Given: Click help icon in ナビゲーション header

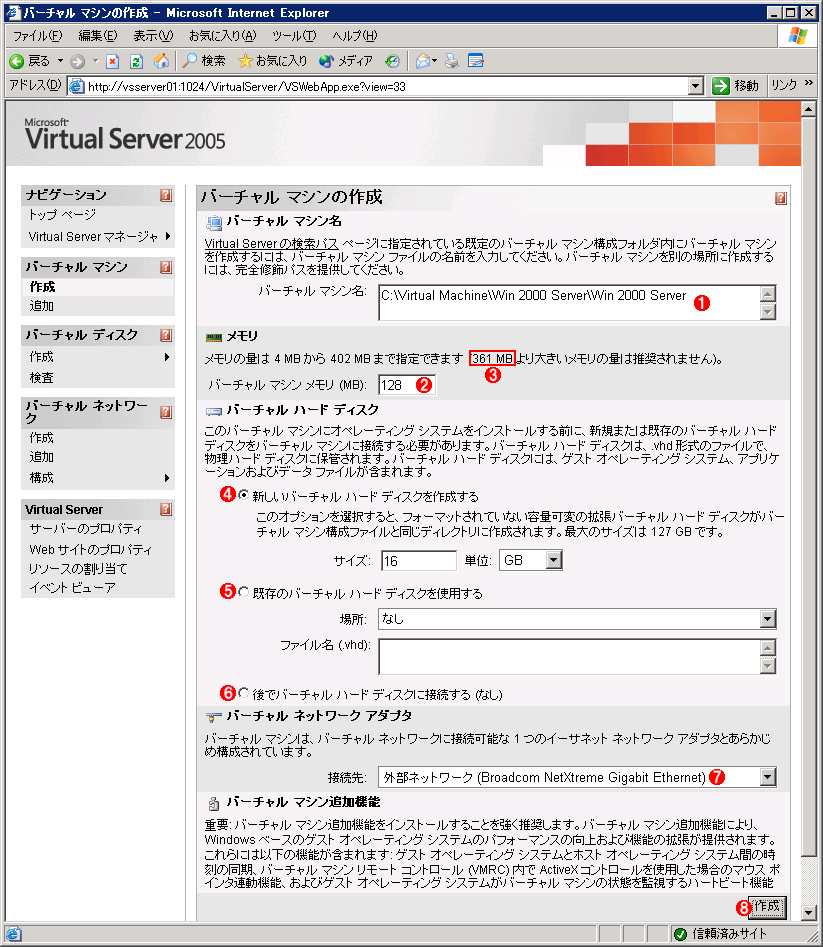Looking at the screenshot, I should tap(165, 195).
